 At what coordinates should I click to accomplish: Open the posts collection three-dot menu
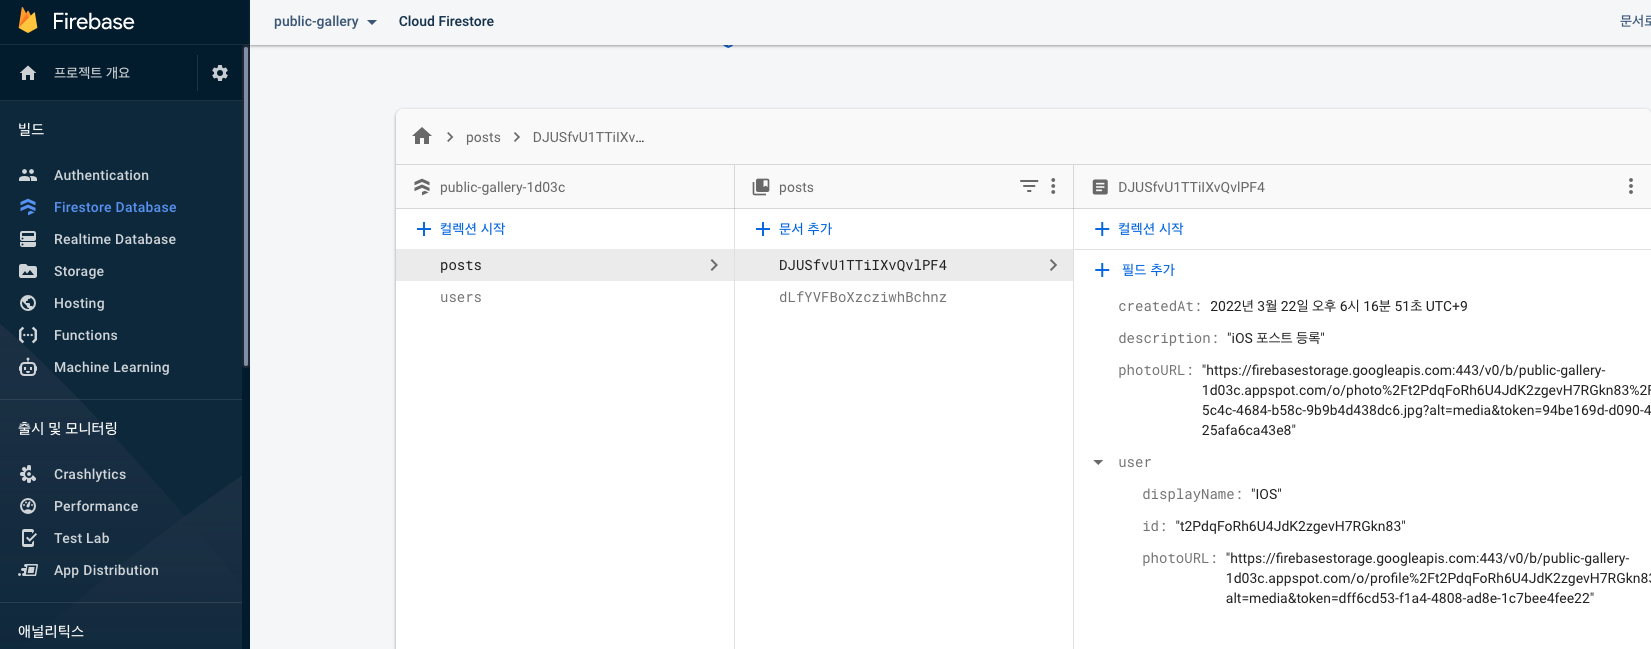1053,186
